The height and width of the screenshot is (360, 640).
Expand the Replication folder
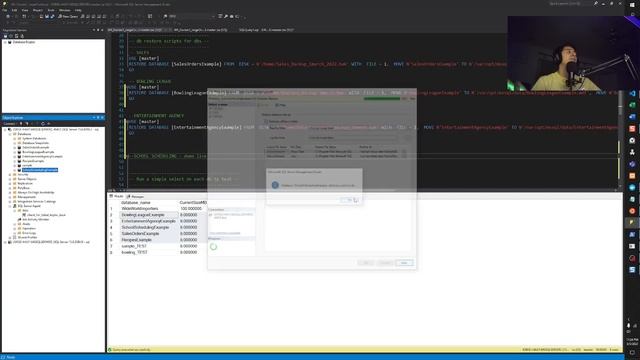[x=10, y=183]
